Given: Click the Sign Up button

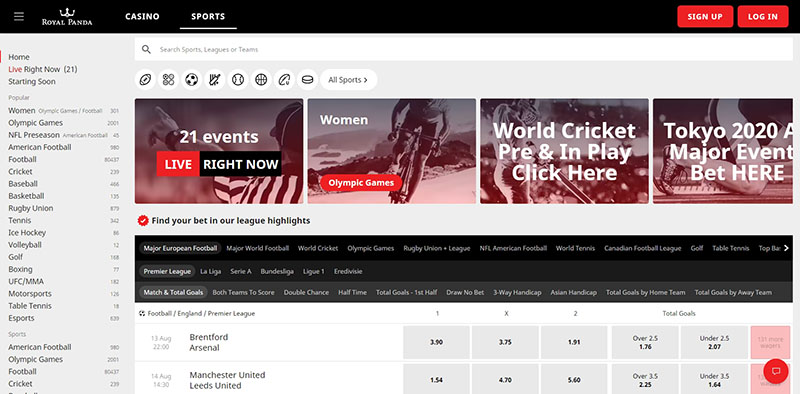Looking at the screenshot, I should tap(705, 16).
